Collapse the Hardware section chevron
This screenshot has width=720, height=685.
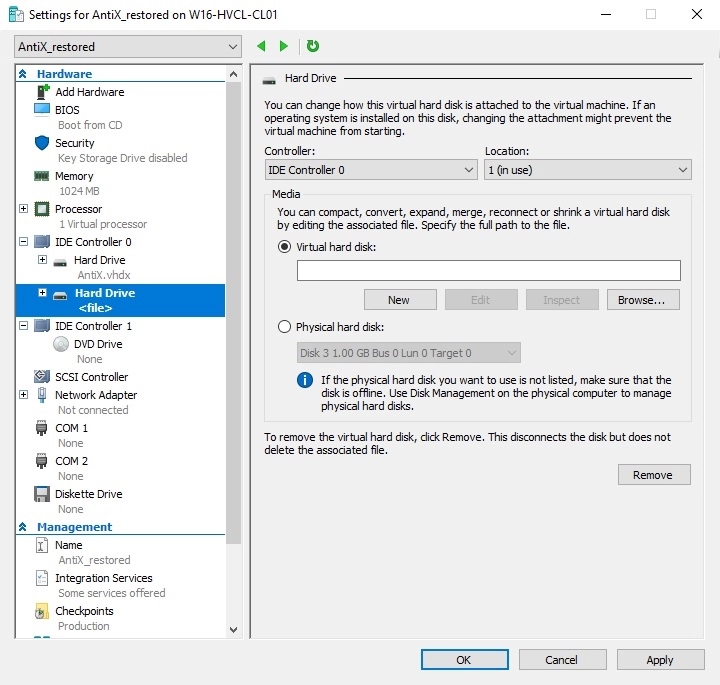[x=22, y=74]
